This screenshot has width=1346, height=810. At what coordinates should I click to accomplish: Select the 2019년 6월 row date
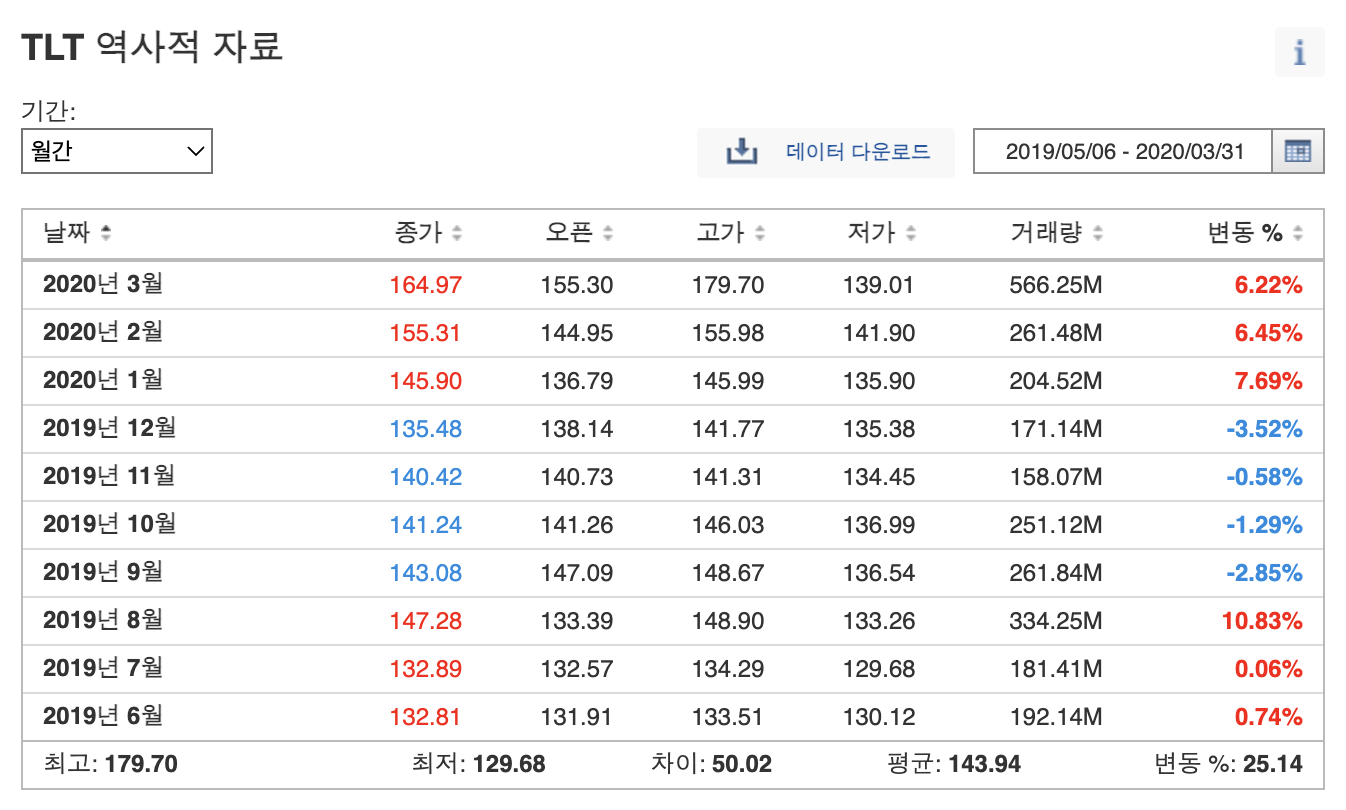[x=103, y=717]
